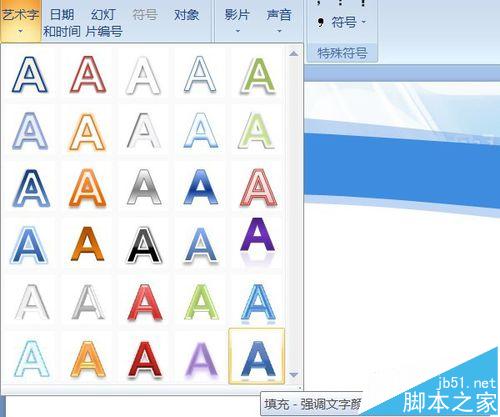Viewport: 500px width, 417px height.
Task: Open the 声音 sound dropdown
Action: (x=279, y=21)
